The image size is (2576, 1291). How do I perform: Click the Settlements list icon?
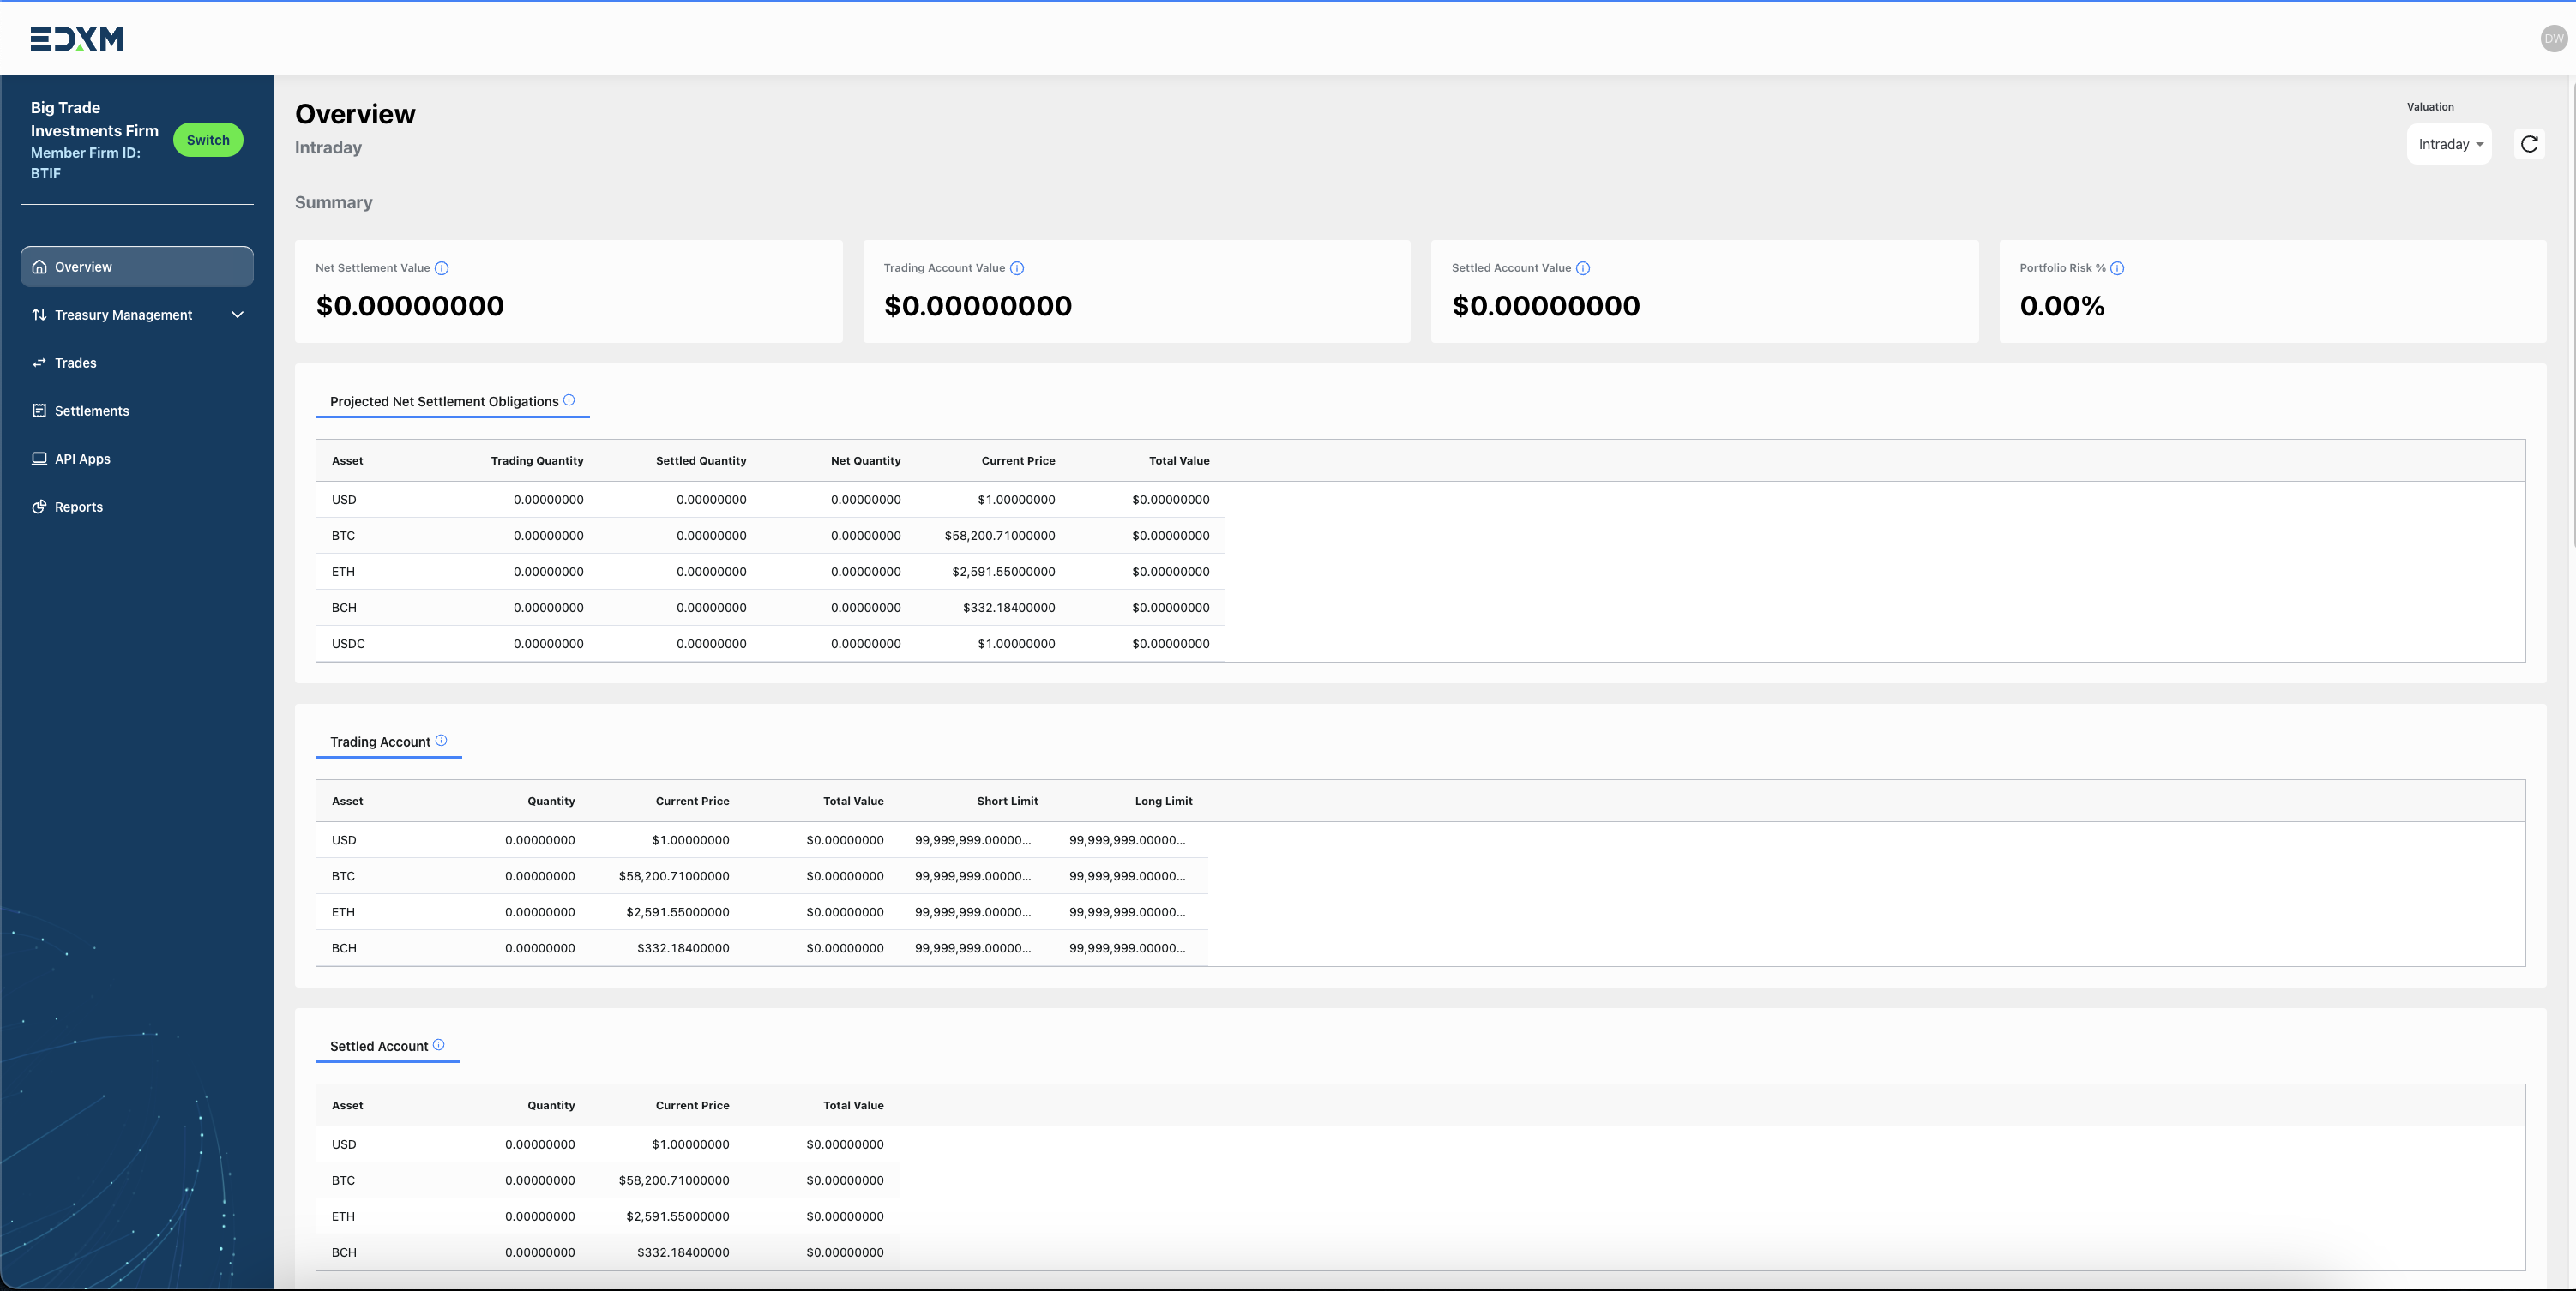point(40,411)
